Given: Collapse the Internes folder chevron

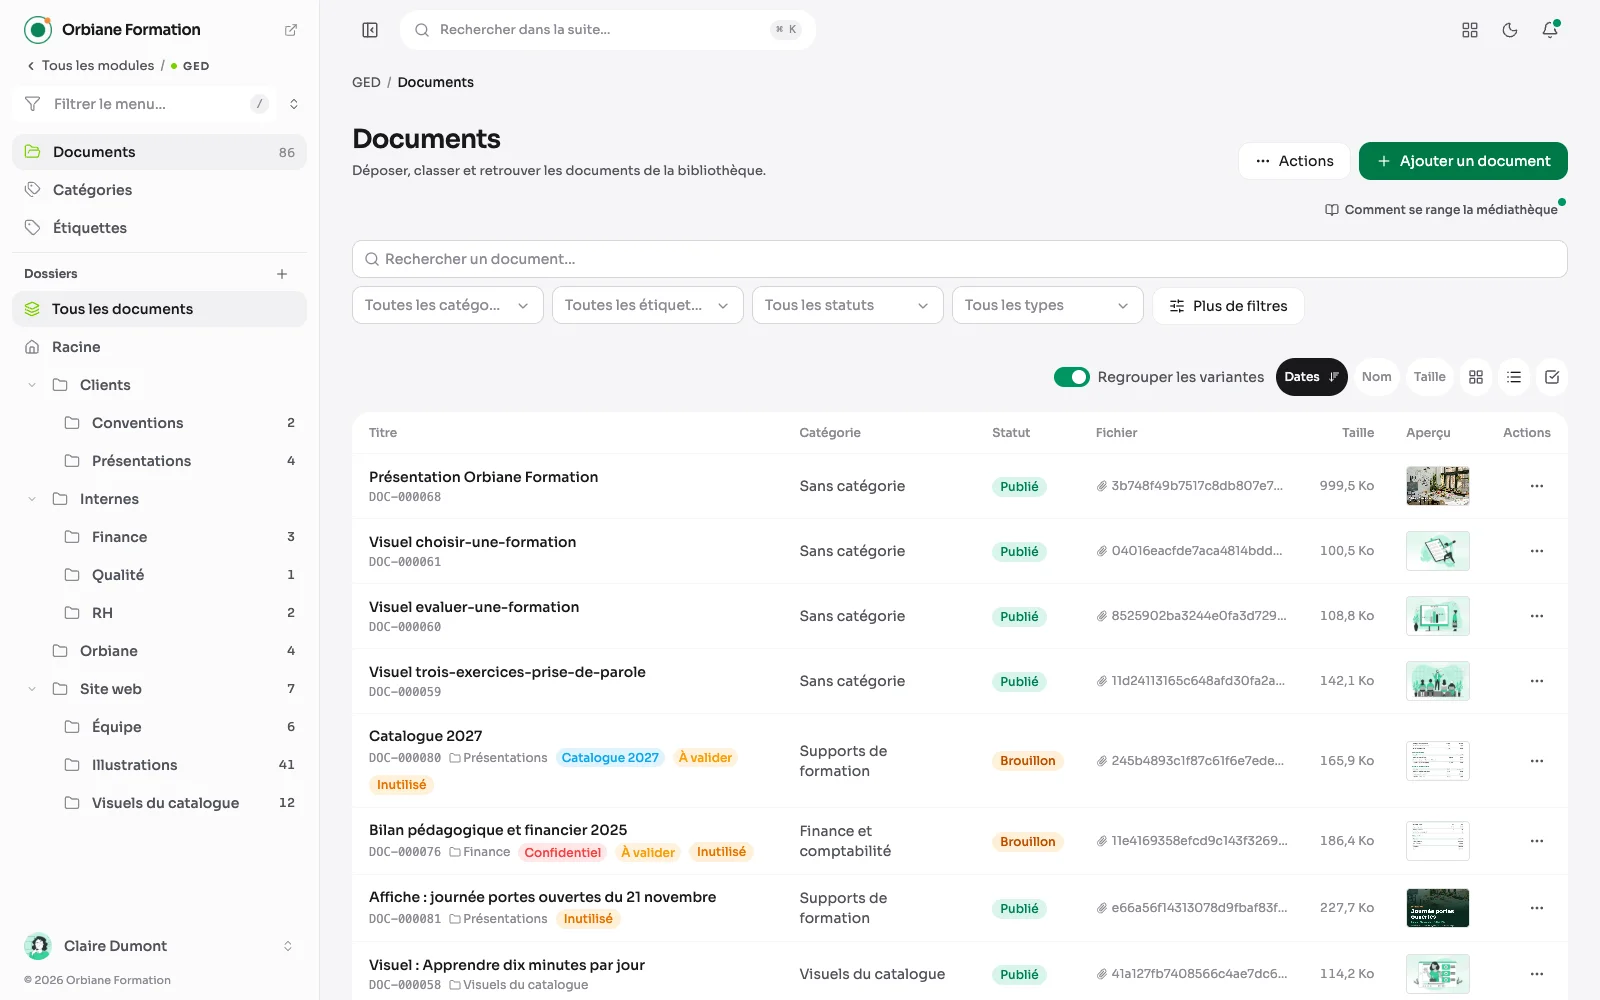Looking at the screenshot, I should (32, 499).
